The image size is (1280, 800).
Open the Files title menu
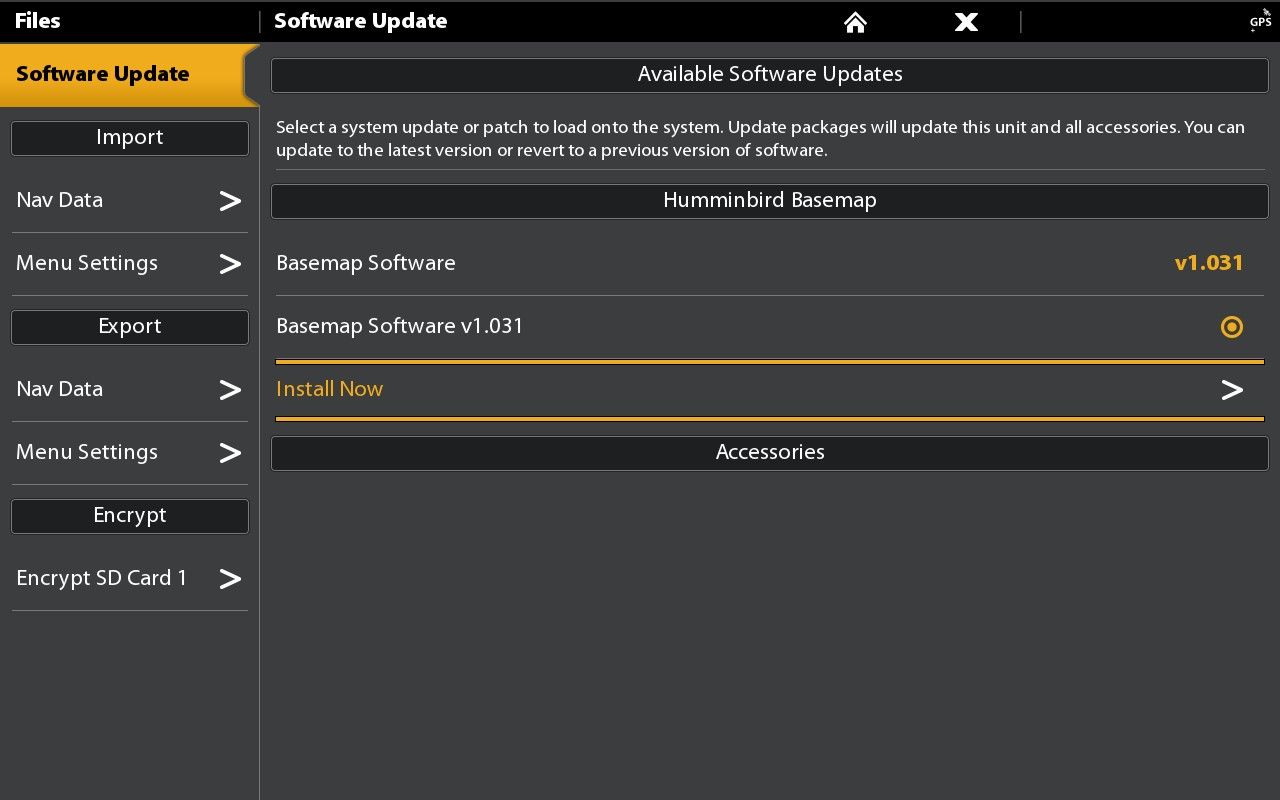click(x=38, y=21)
